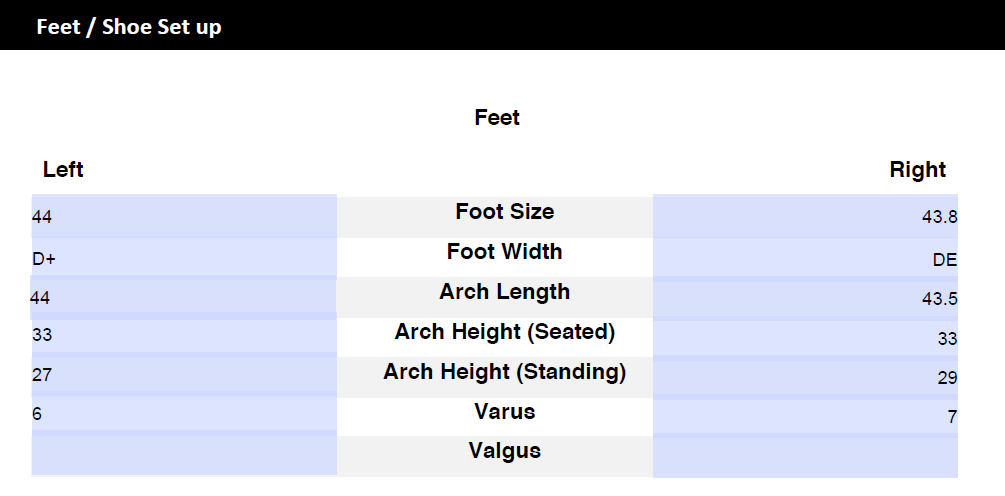This screenshot has width=1005, height=496.
Task: Select the left Arch Height (Standing) field 27
Action: (184, 374)
